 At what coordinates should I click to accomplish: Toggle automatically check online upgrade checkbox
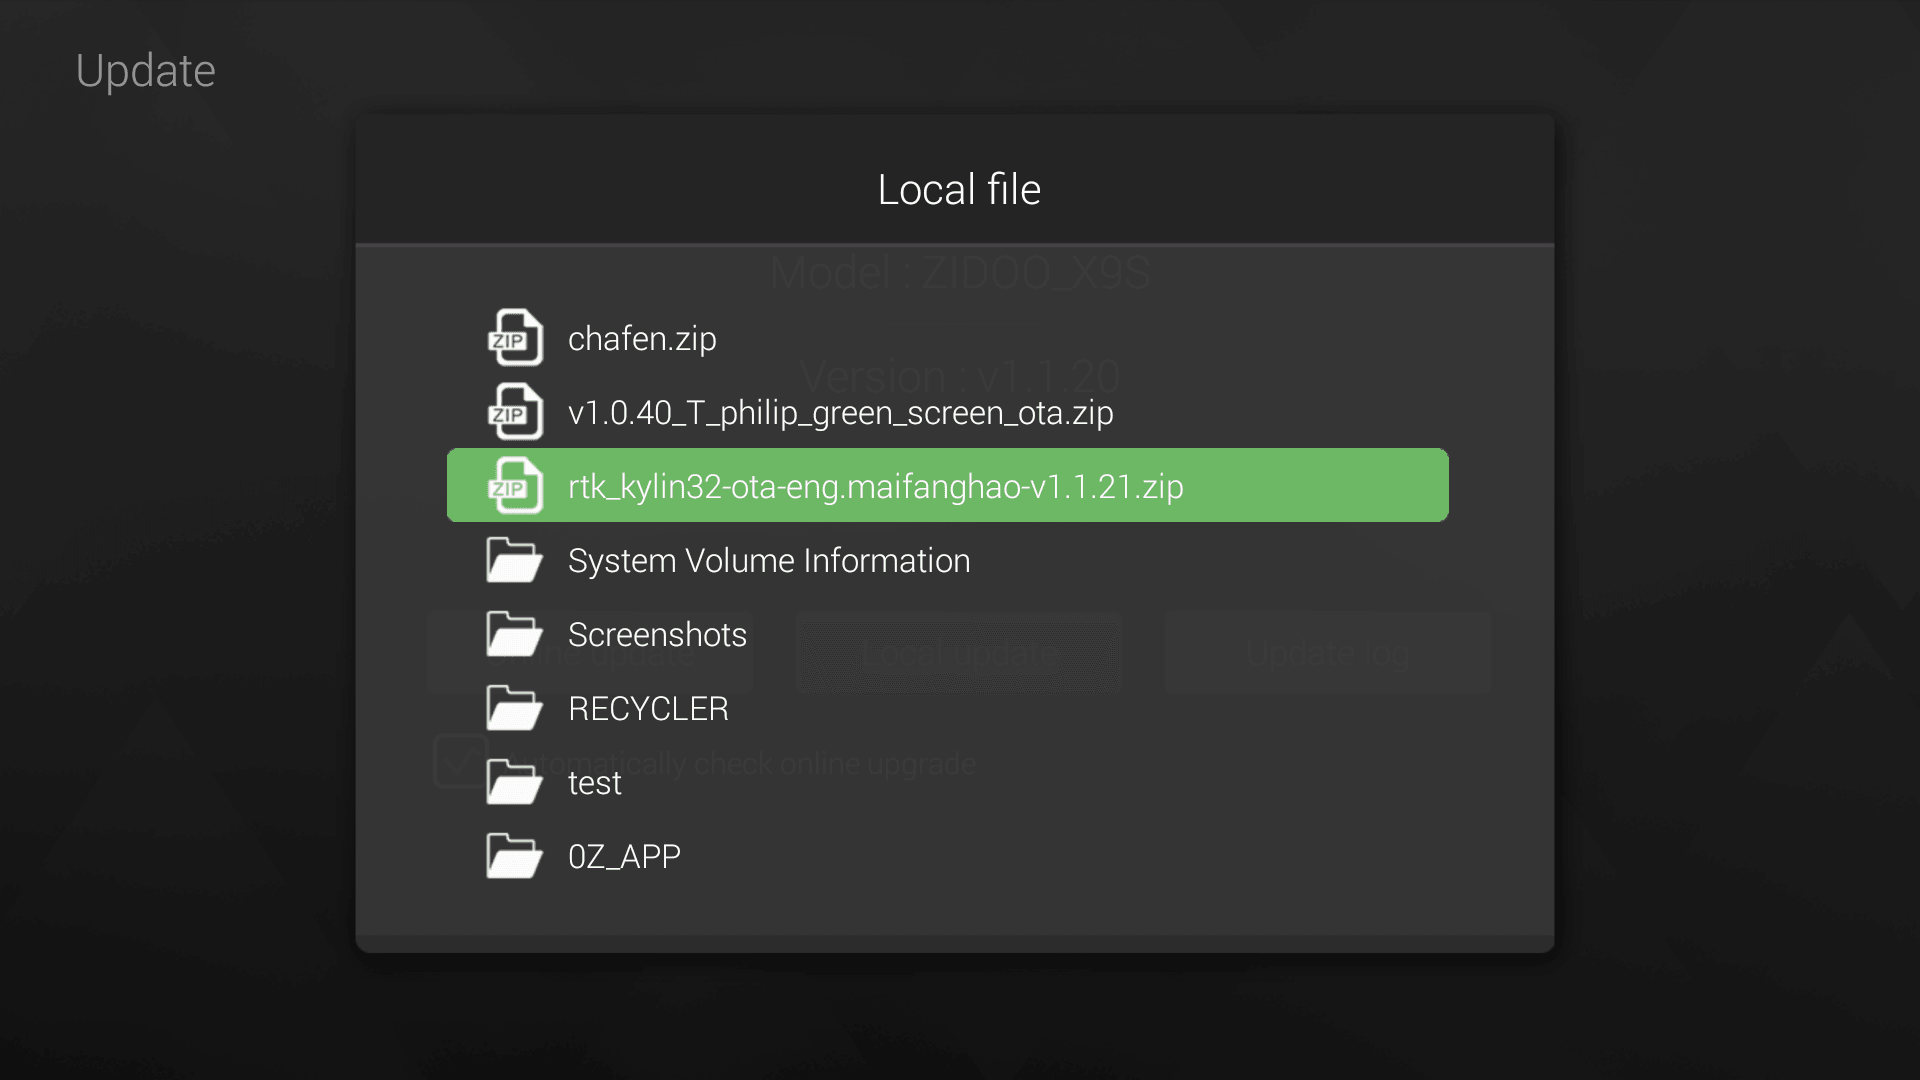click(x=461, y=762)
